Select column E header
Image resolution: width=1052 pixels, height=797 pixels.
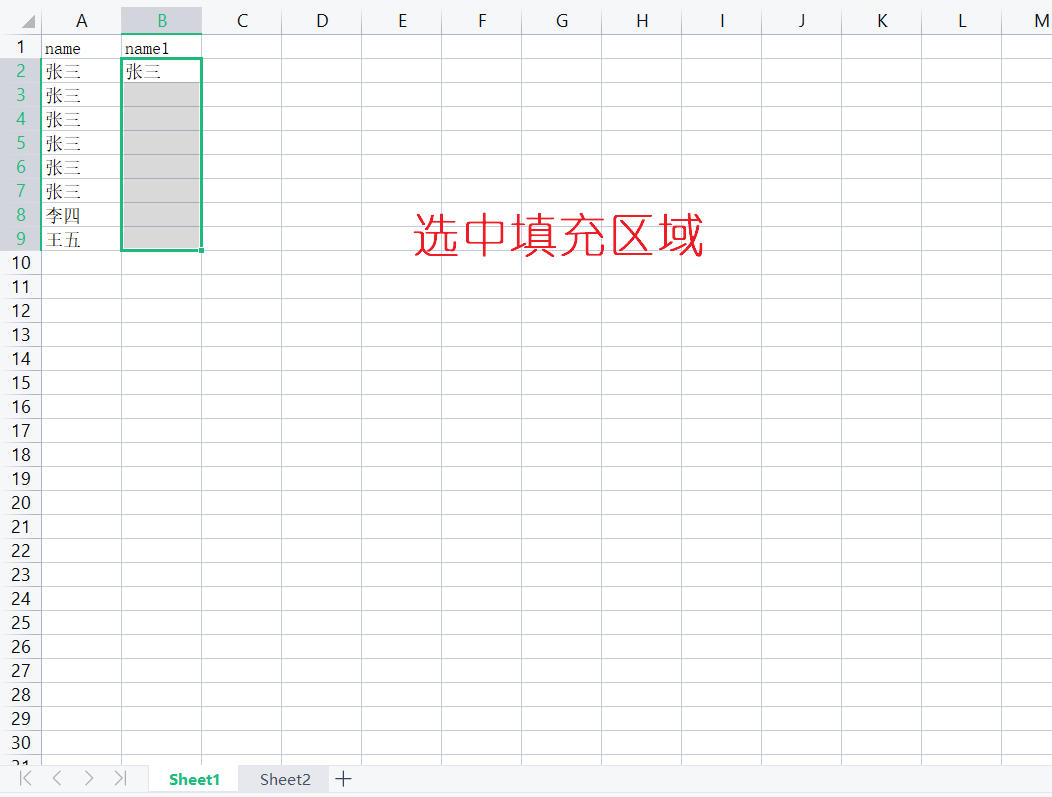pyautogui.click(x=401, y=21)
